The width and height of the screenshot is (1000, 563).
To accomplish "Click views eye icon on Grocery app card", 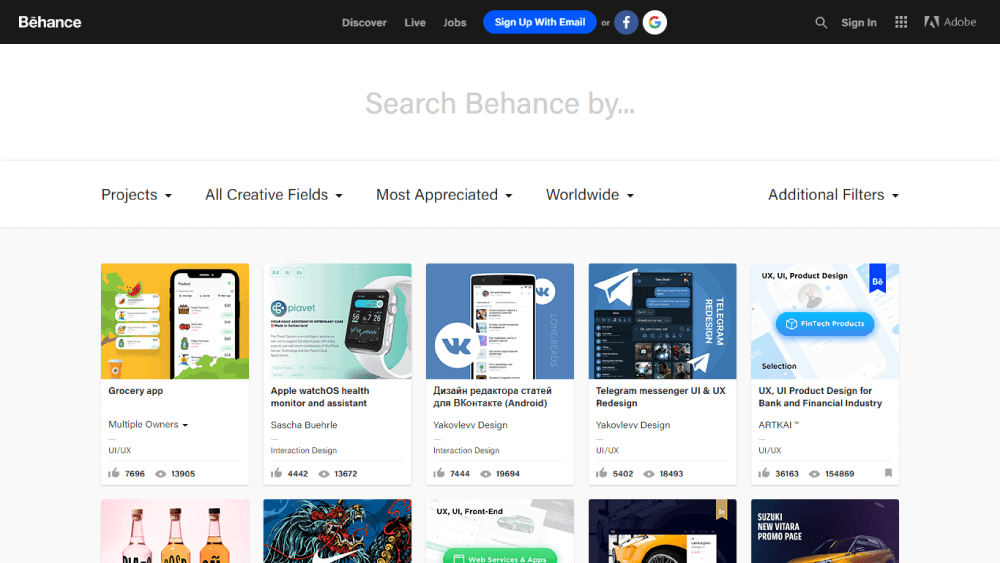I will click(161, 474).
